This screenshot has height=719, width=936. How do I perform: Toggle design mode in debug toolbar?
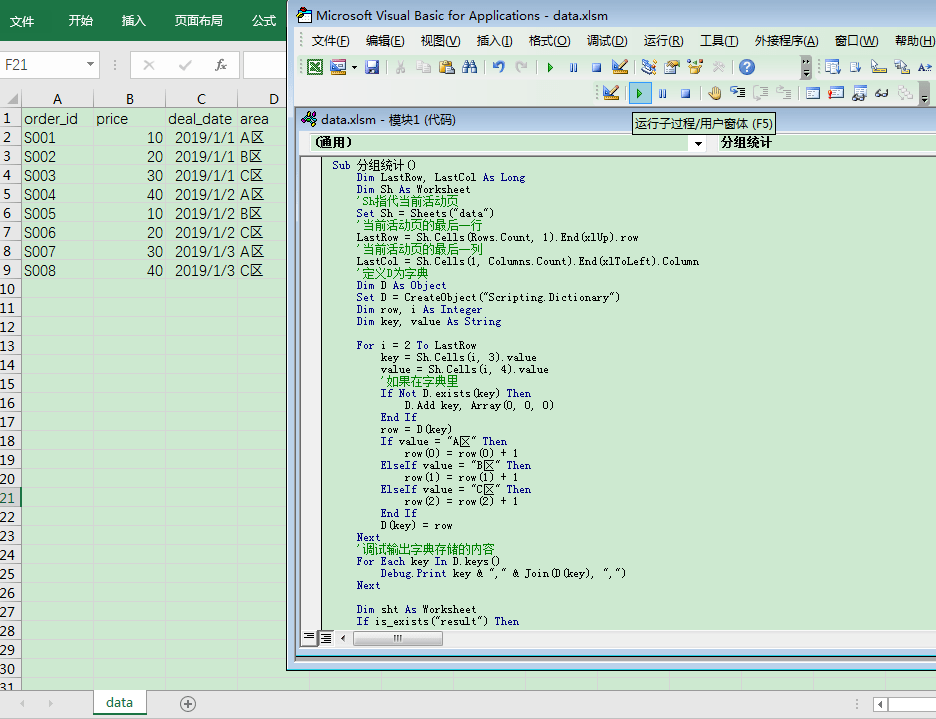[x=611, y=93]
